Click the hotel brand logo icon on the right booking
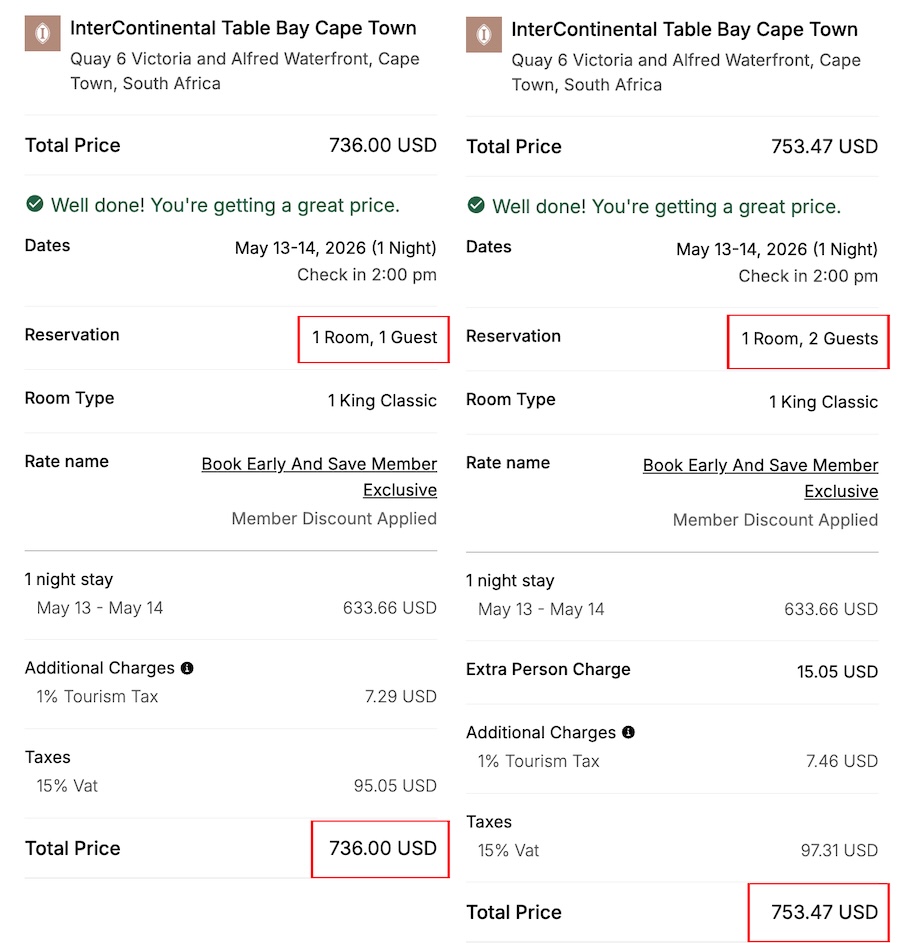This screenshot has height=943, width=900. [x=485, y=34]
